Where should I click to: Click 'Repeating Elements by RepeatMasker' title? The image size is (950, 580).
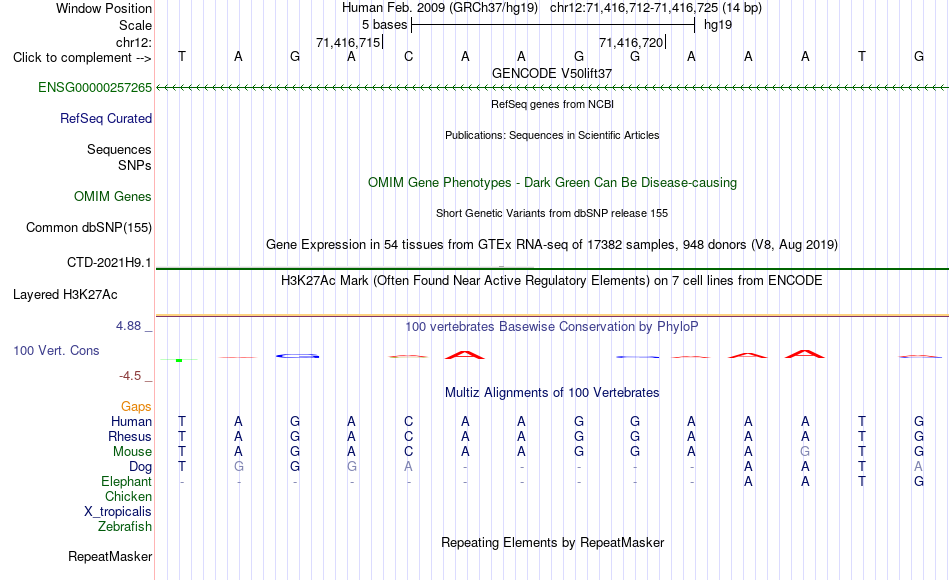tap(552, 543)
